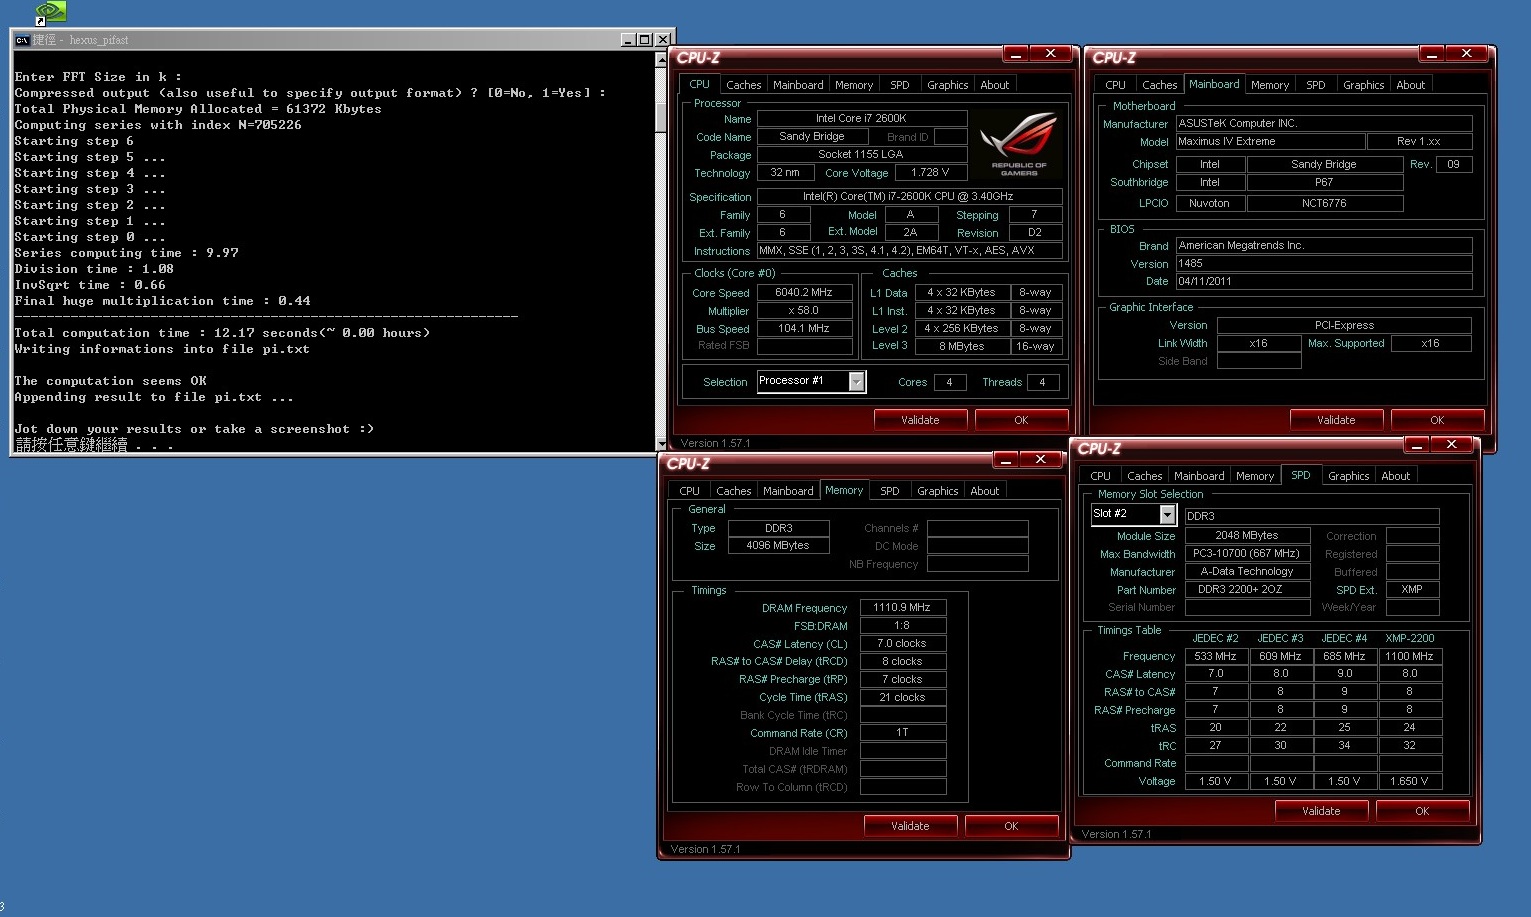This screenshot has height=917, width=1531.
Task: Open Memory tab in the Mainboard window
Action: click(x=1270, y=85)
